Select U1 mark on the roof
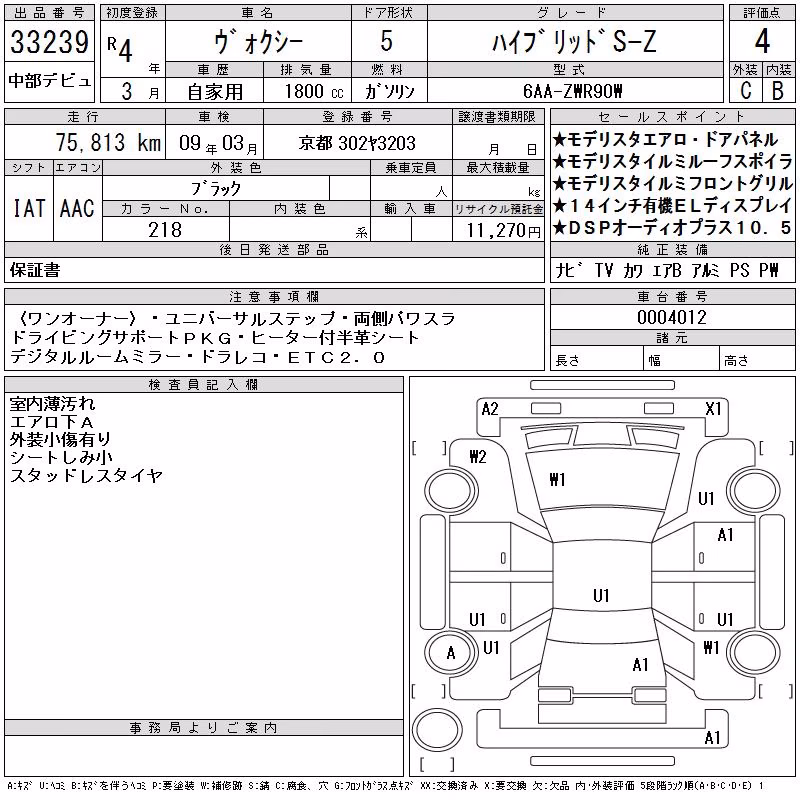The height and width of the screenshot is (800, 800). 601,595
